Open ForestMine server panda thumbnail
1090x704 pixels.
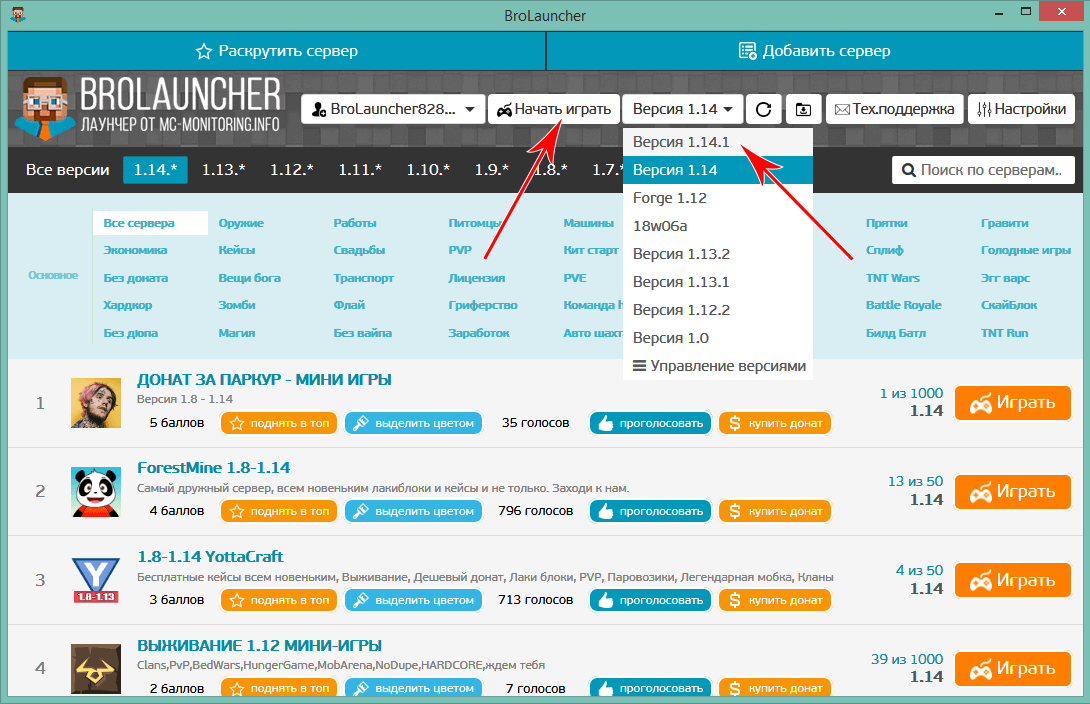click(x=96, y=491)
